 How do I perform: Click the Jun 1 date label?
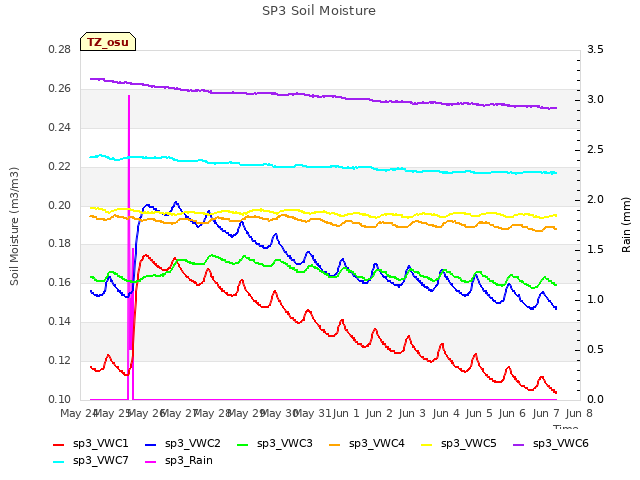pyautogui.click(x=346, y=413)
